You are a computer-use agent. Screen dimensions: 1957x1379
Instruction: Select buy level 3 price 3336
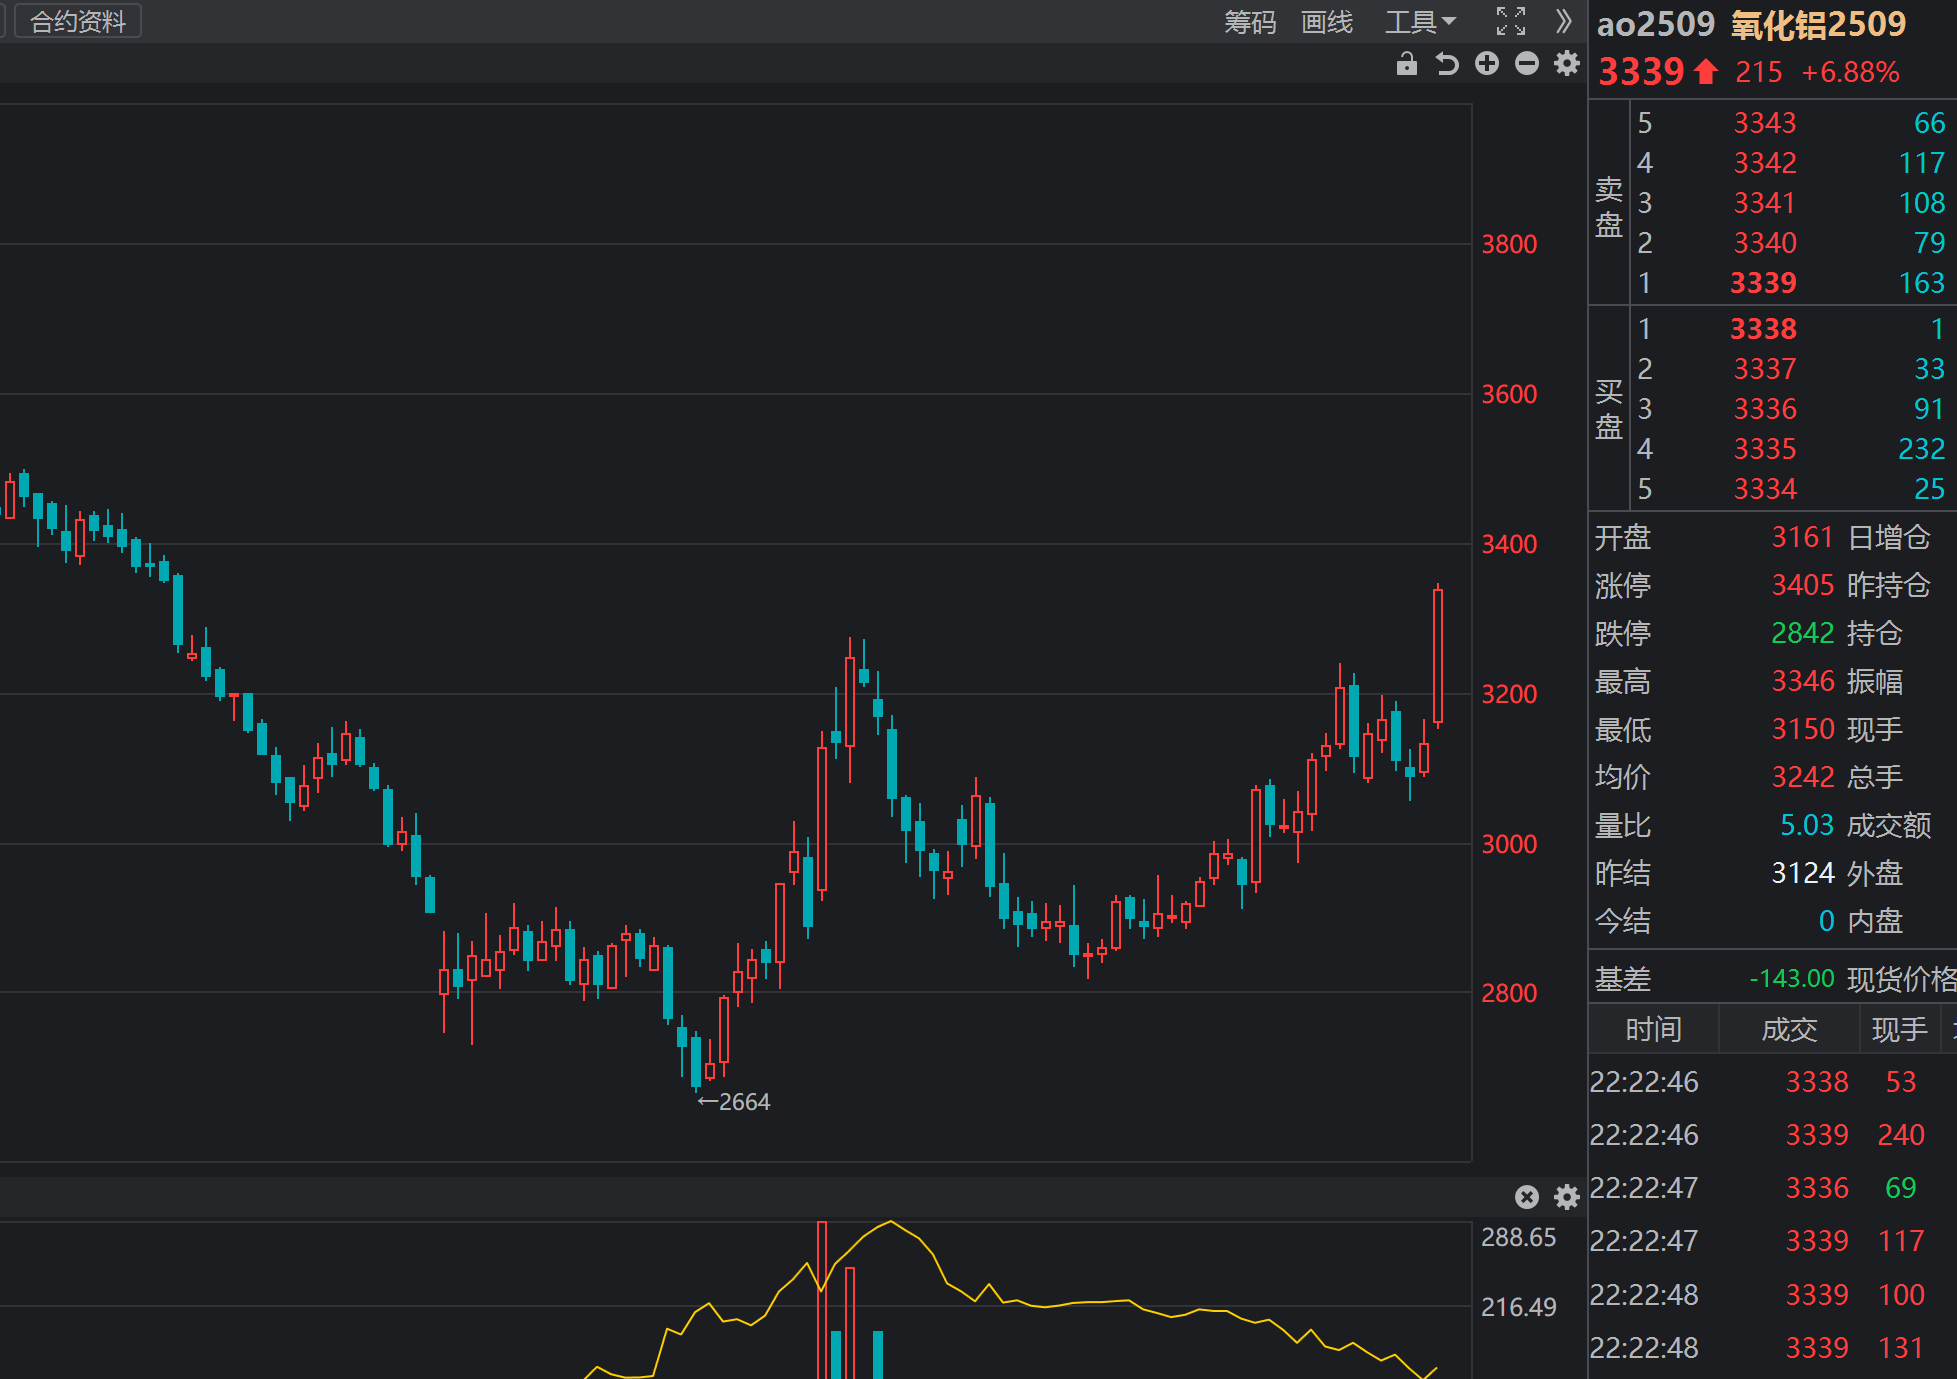1765,409
